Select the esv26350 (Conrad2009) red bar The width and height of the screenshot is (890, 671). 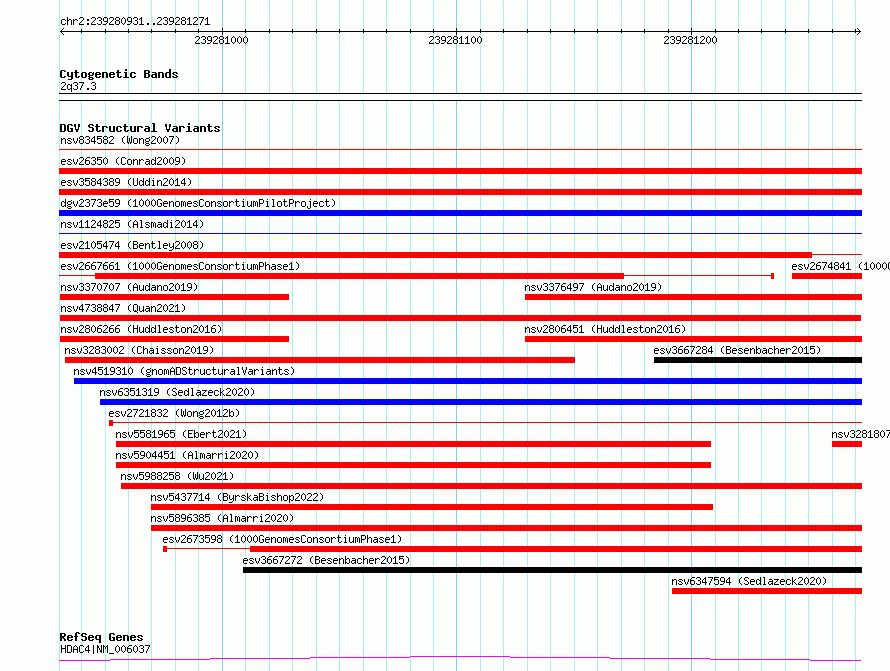tap(460, 171)
